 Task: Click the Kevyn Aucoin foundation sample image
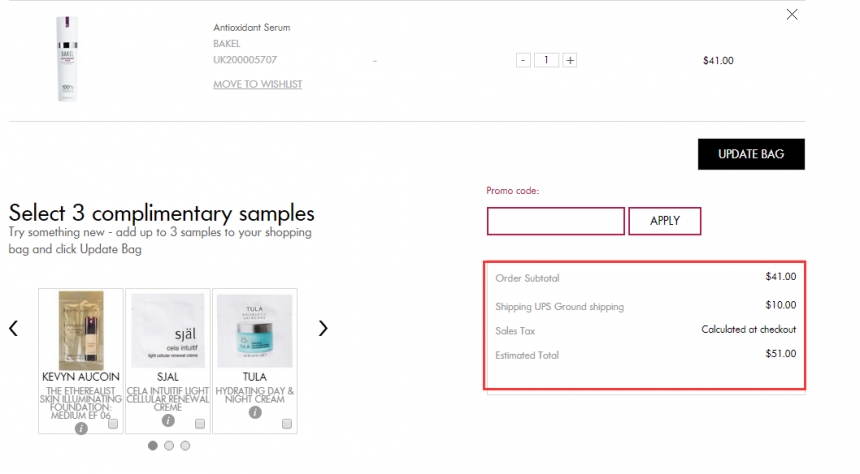[x=81, y=330]
